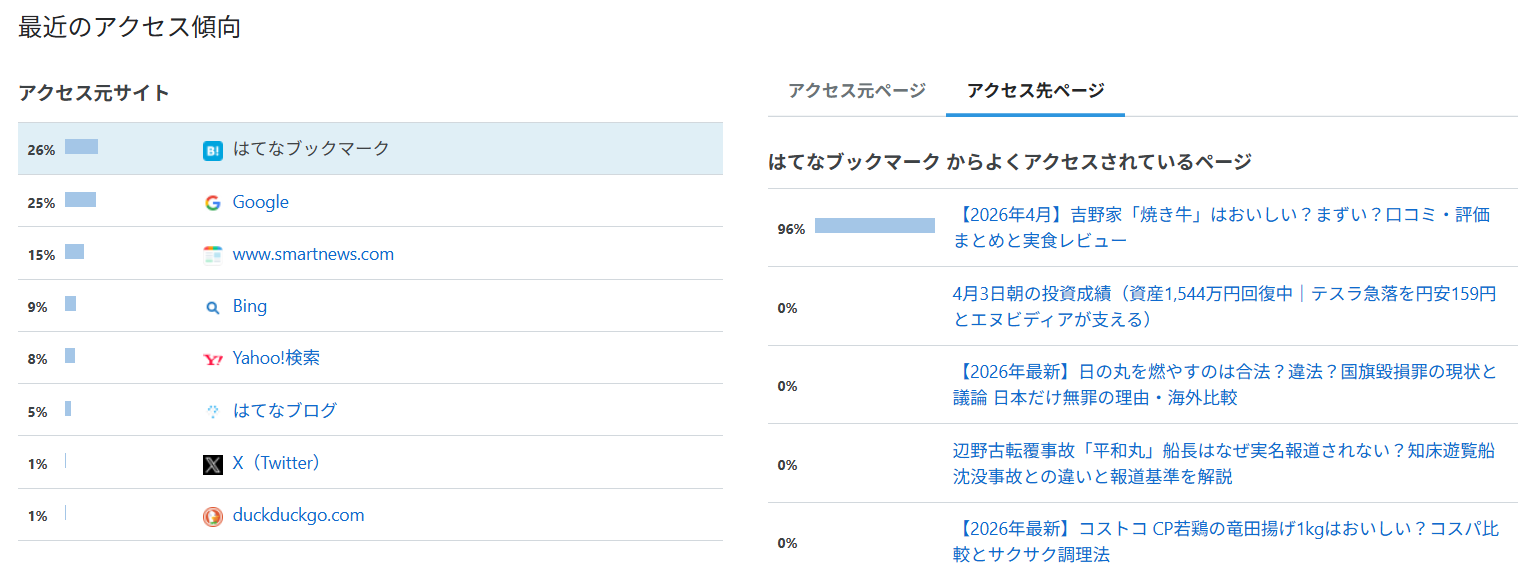The image size is (1523, 567).
Task: Open the 吉野家「焼き牛」 article link
Action: pos(1221,228)
